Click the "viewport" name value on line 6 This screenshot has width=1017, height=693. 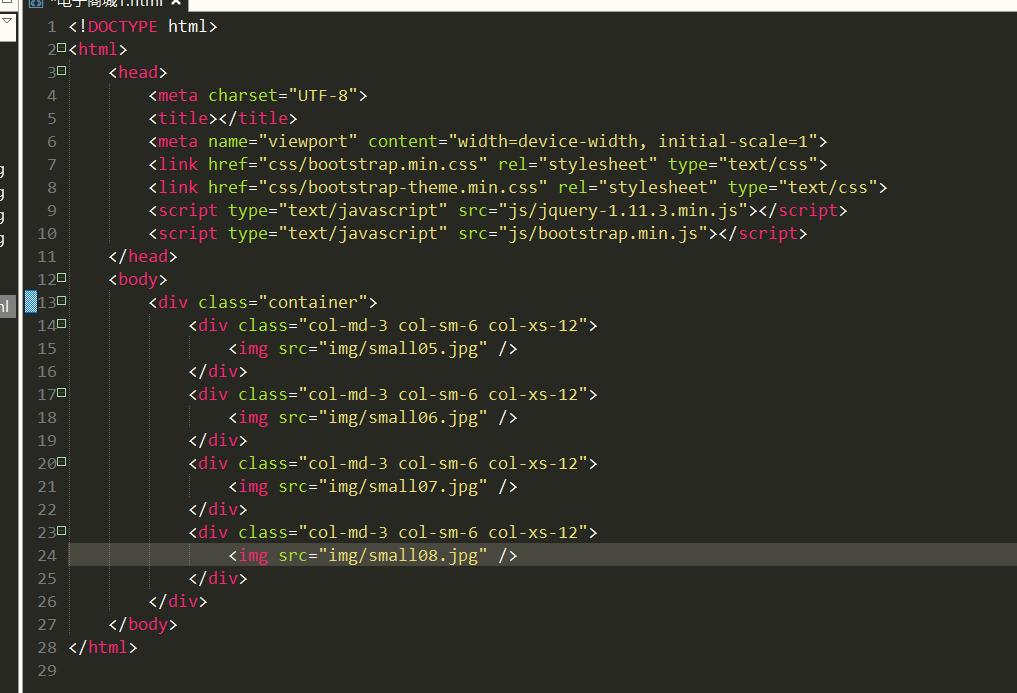[x=308, y=141]
